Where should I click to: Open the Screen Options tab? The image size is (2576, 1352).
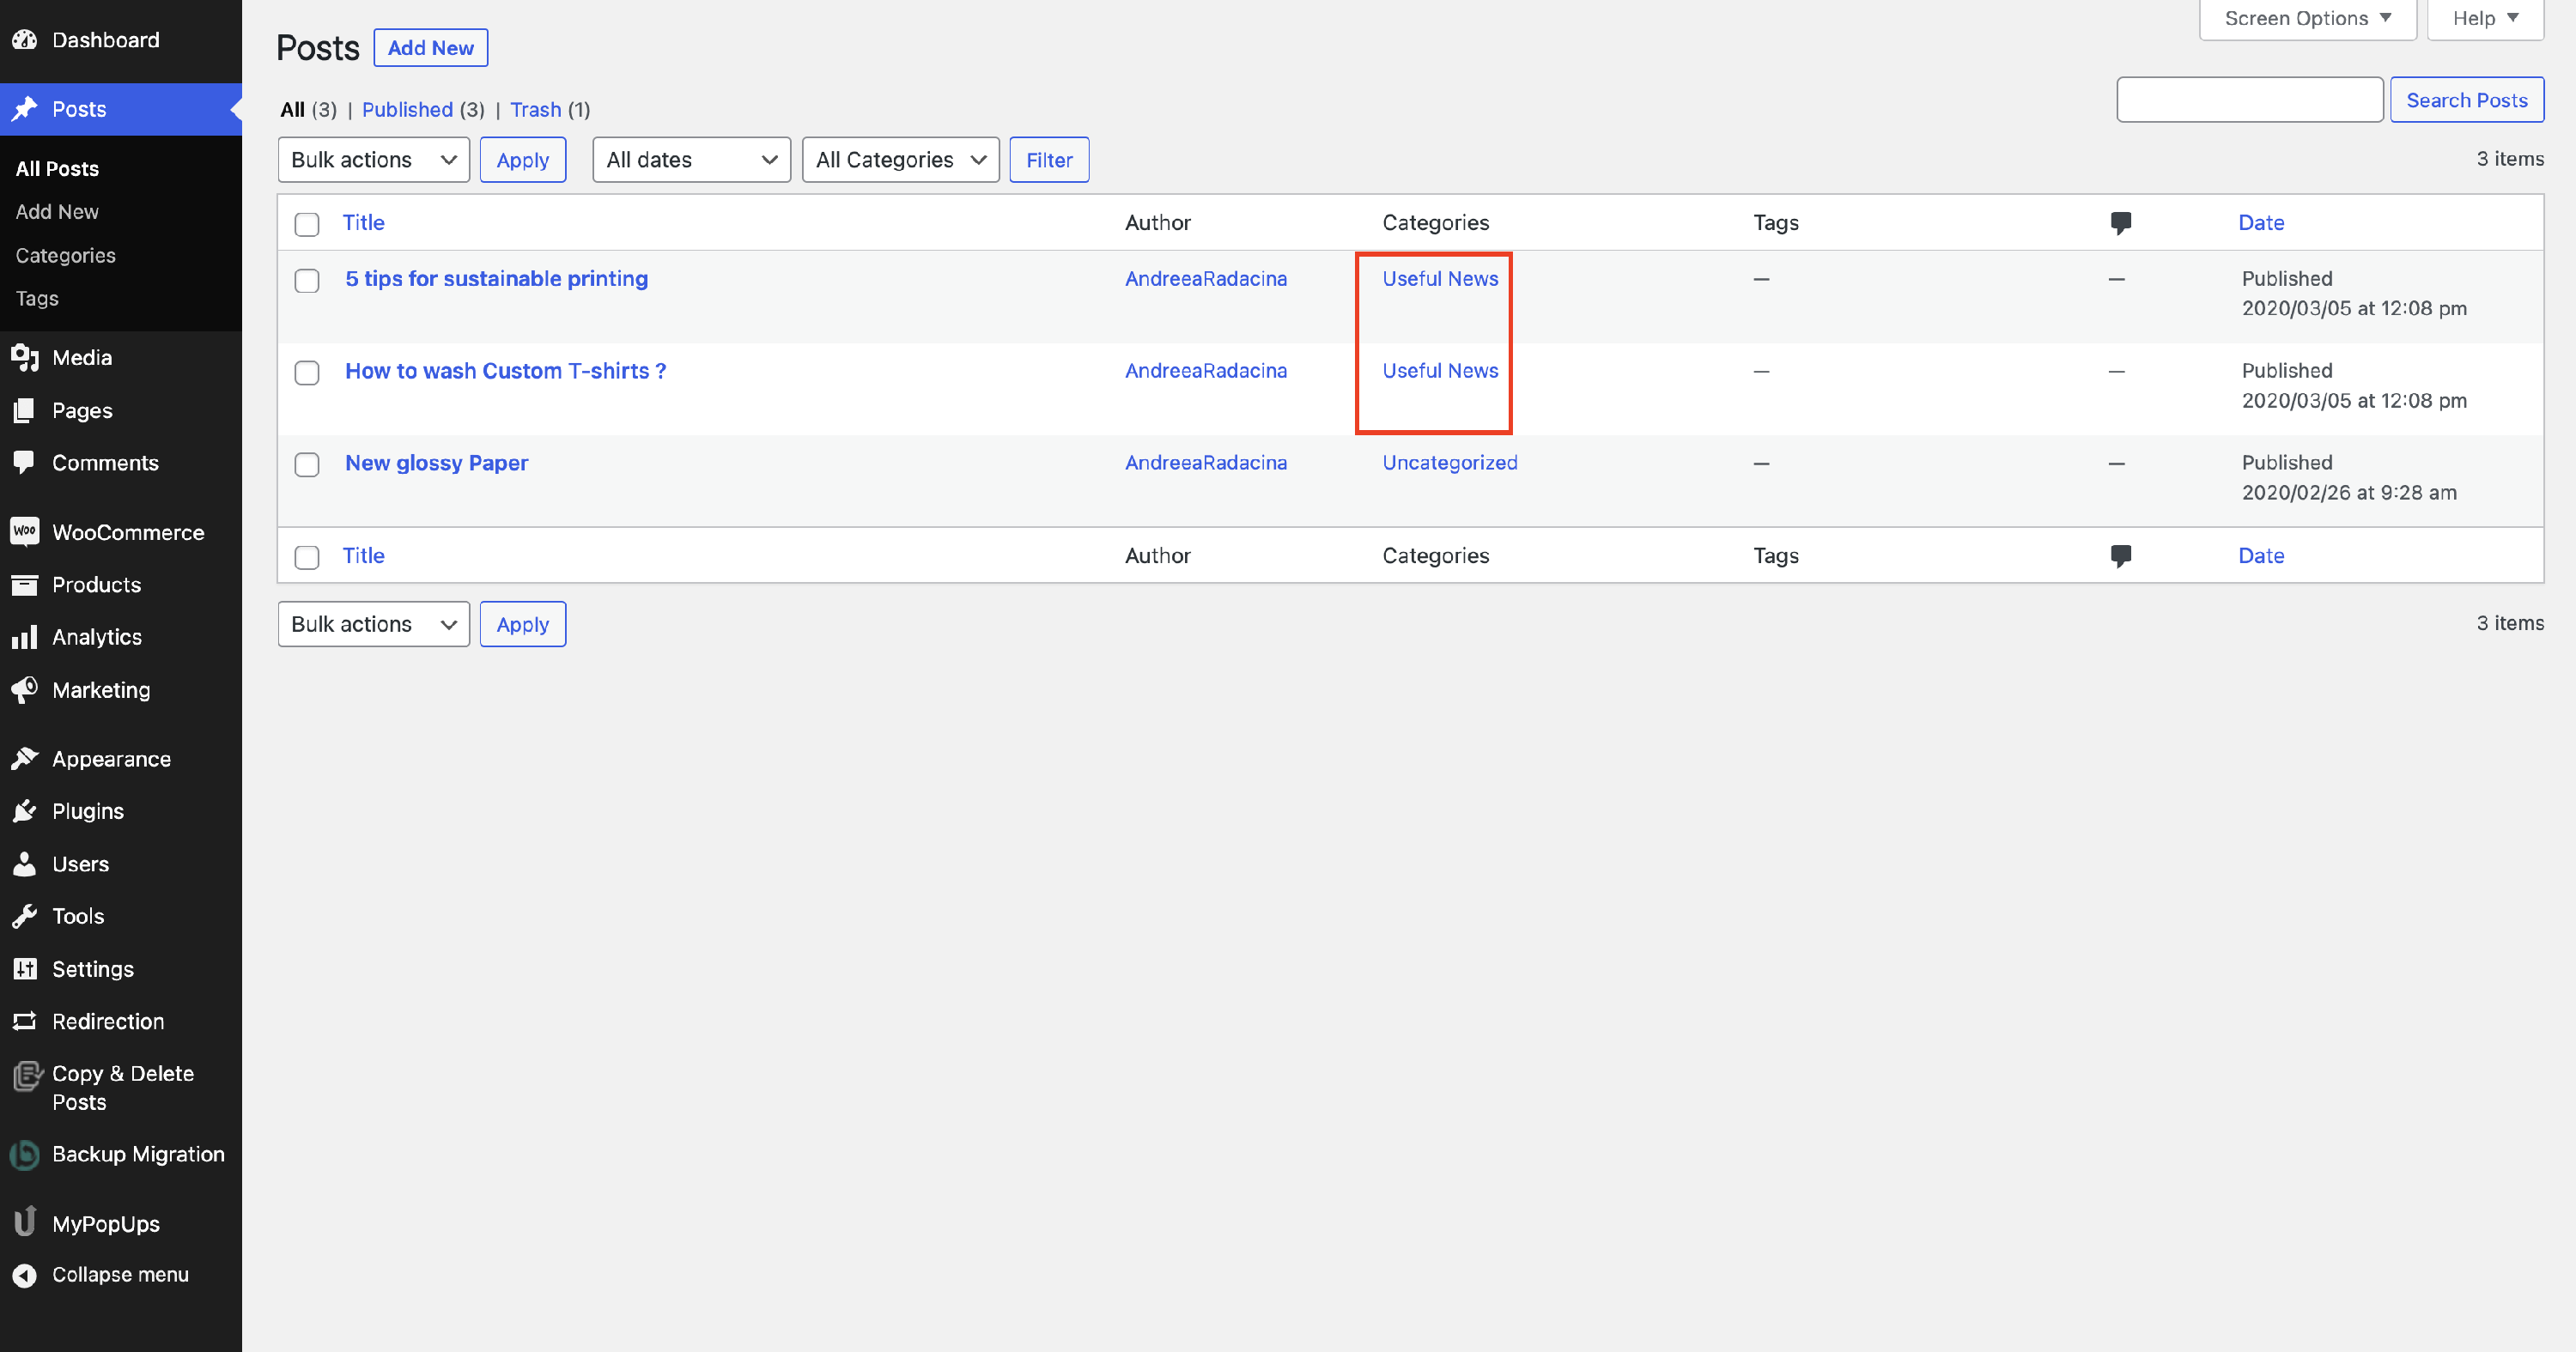(2306, 18)
